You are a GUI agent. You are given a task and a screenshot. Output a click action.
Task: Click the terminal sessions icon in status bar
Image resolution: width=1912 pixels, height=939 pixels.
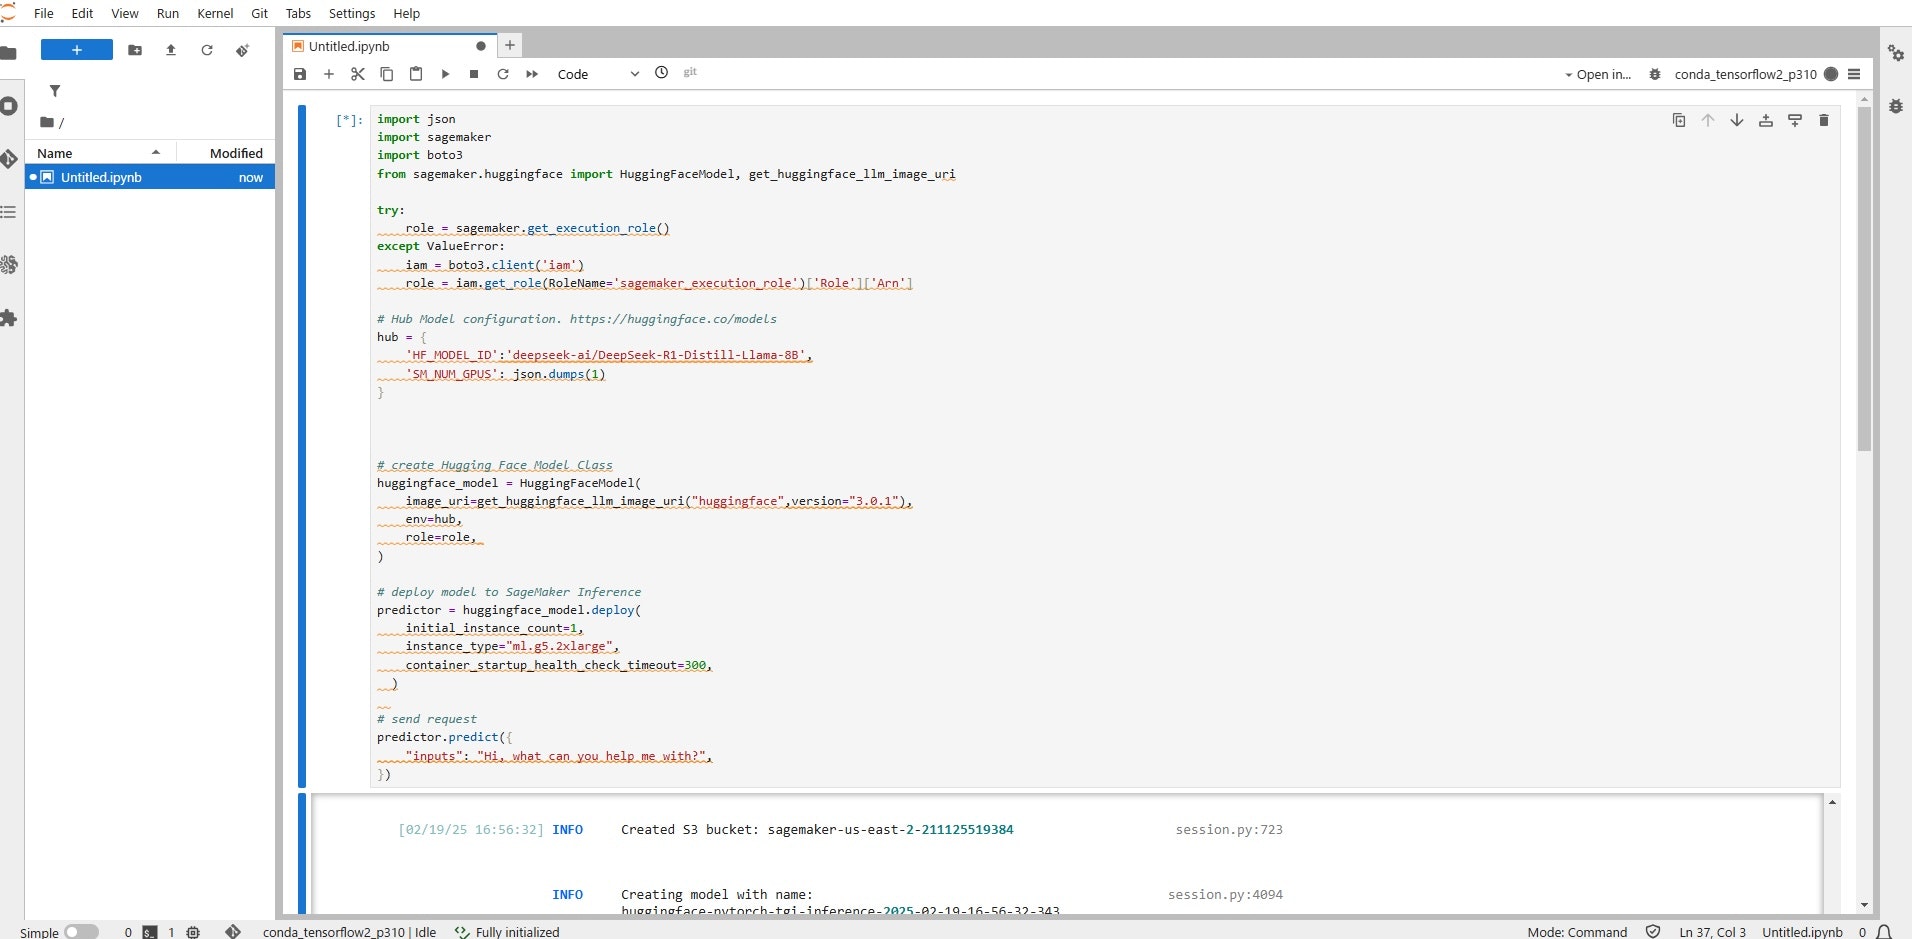pos(149,932)
